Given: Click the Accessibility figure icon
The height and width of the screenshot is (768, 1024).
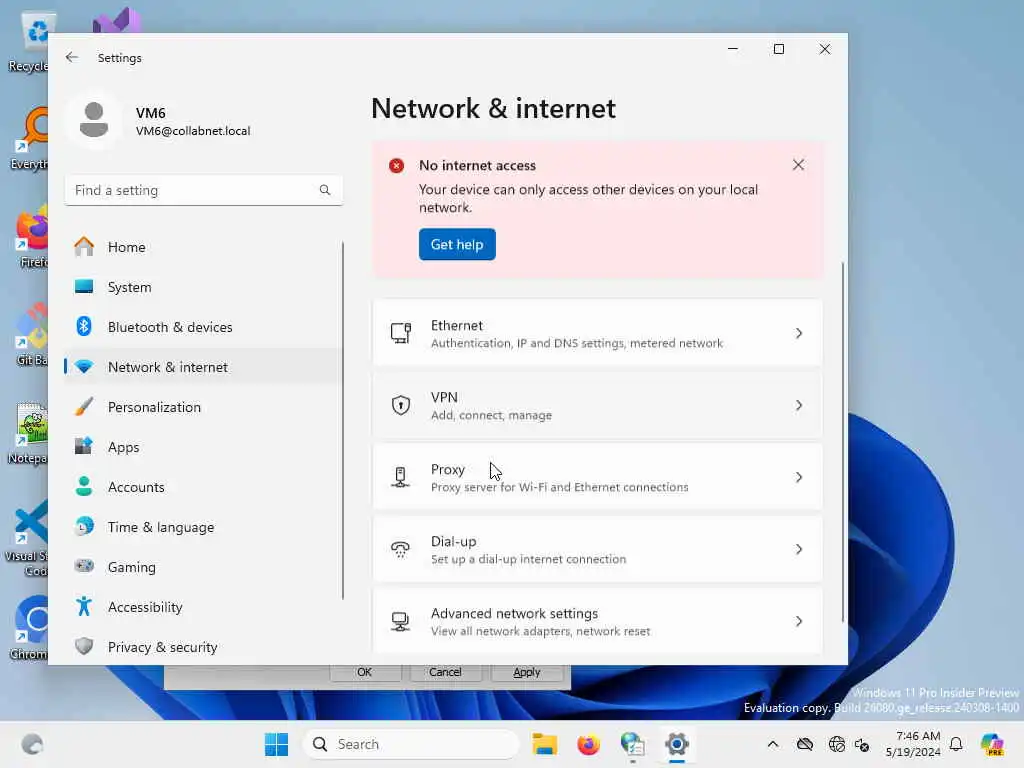Looking at the screenshot, I should pyautogui.click(x=84, y=607).
